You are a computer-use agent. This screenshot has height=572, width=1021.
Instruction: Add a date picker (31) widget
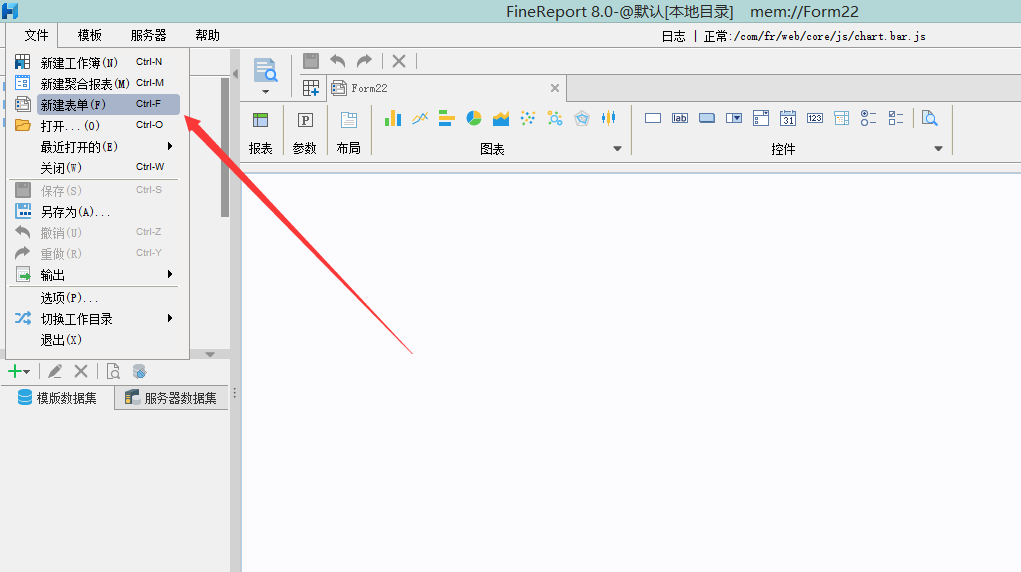tap(788, 118)
